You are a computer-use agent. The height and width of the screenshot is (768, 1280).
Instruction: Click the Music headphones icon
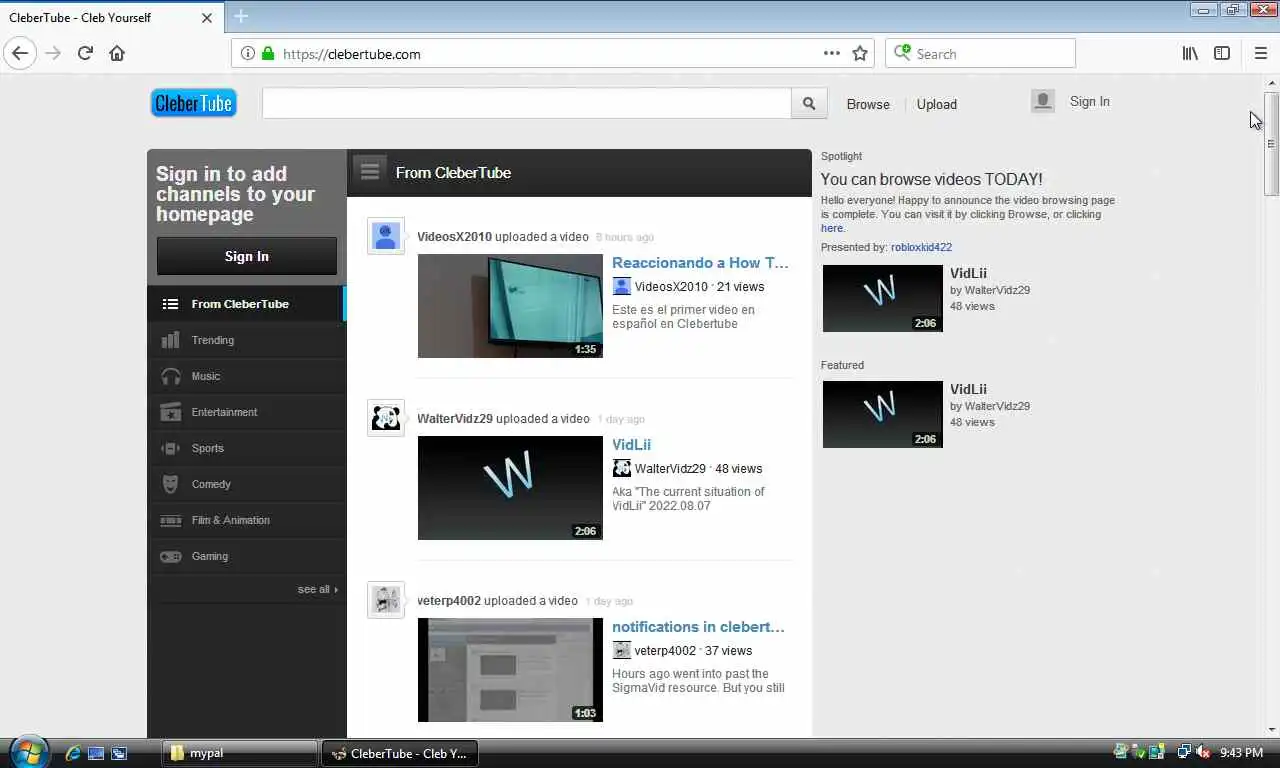coord(170,376)
